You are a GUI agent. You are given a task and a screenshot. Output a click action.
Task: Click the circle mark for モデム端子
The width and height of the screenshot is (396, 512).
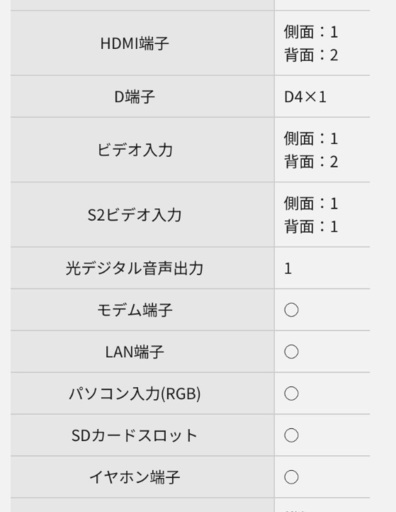(x=291, y=310)
